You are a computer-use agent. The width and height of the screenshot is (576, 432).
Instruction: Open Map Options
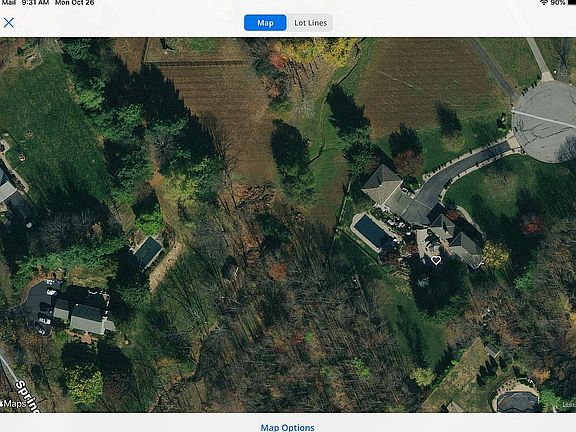[287, 428]
